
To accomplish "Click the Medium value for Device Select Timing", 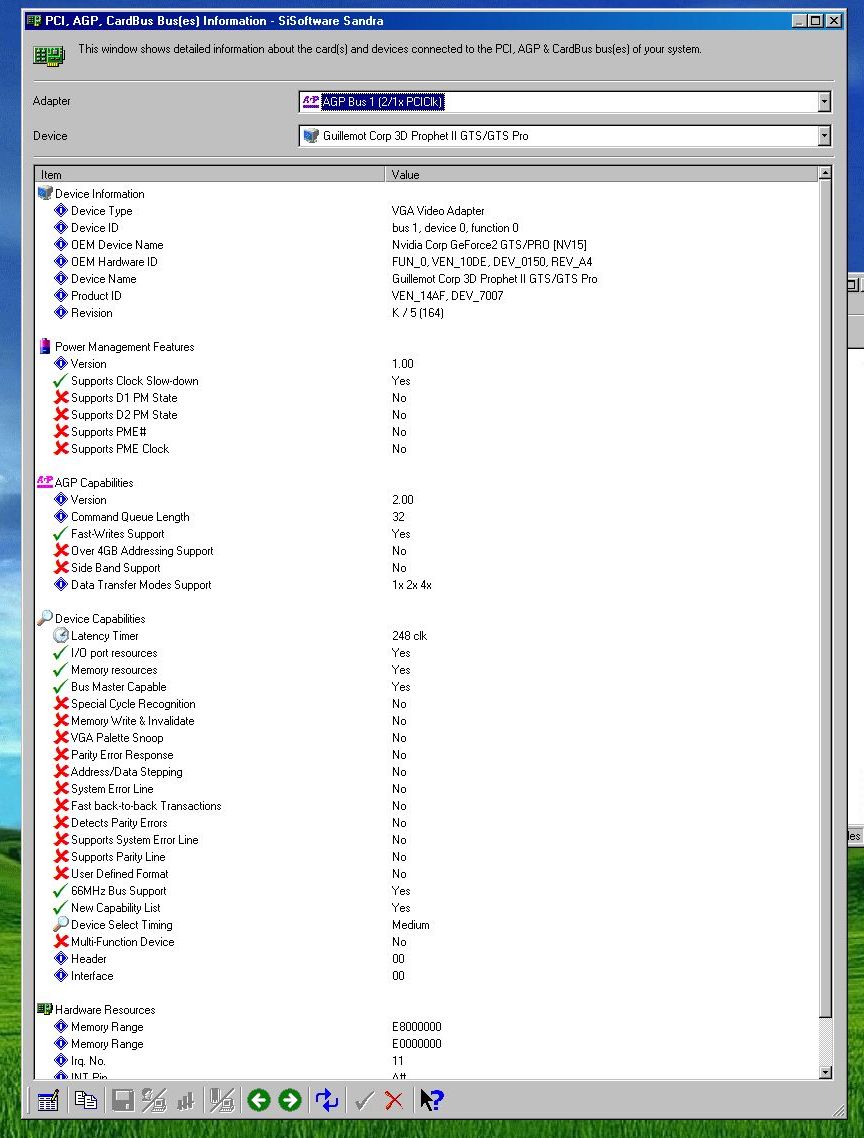I will click(411, 925).
